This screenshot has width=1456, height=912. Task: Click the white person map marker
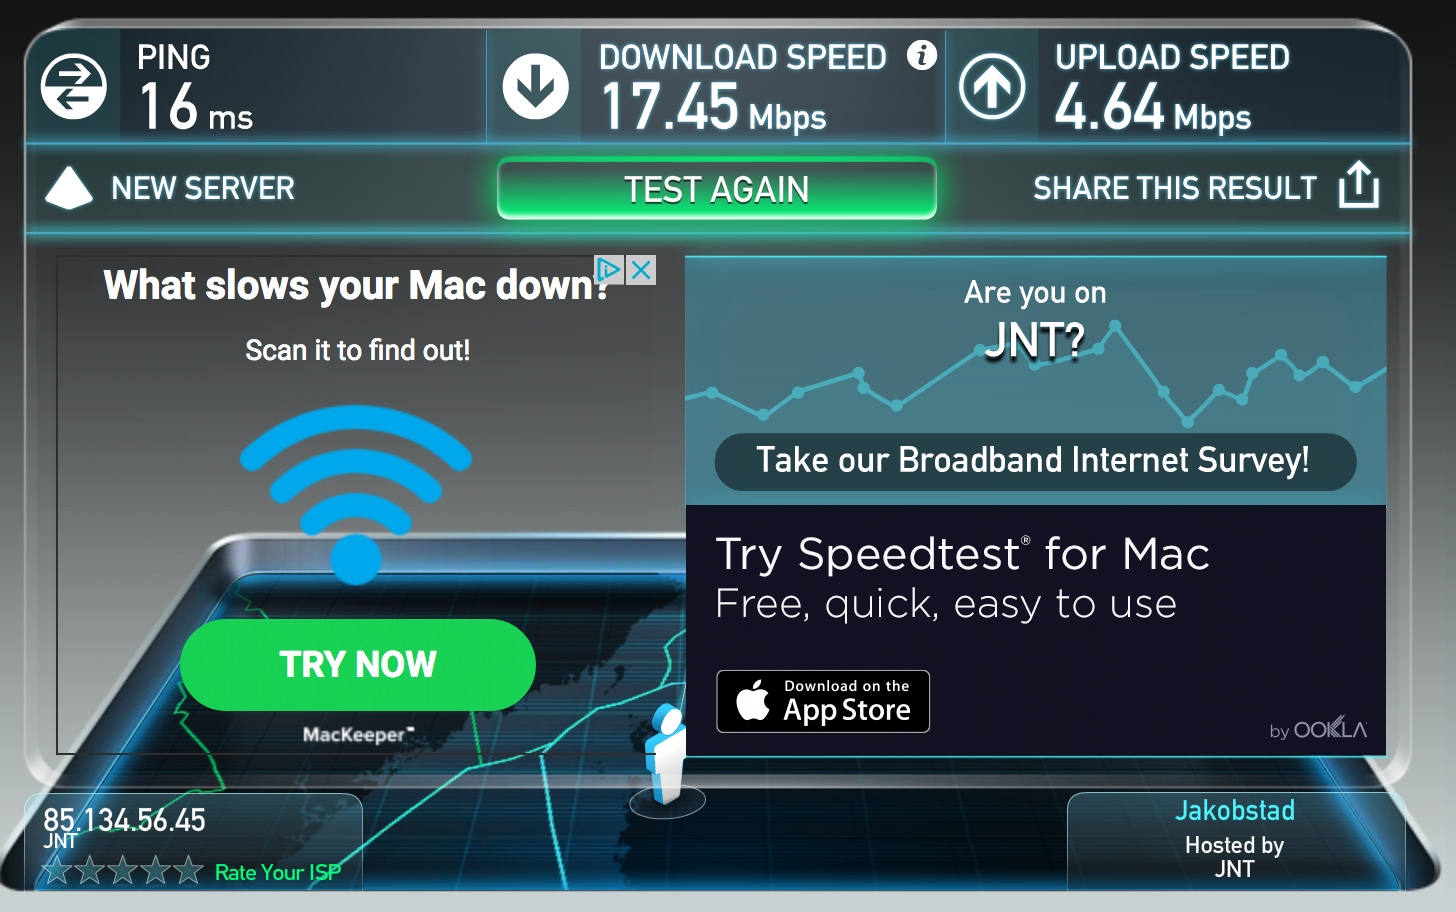point(666,757)
